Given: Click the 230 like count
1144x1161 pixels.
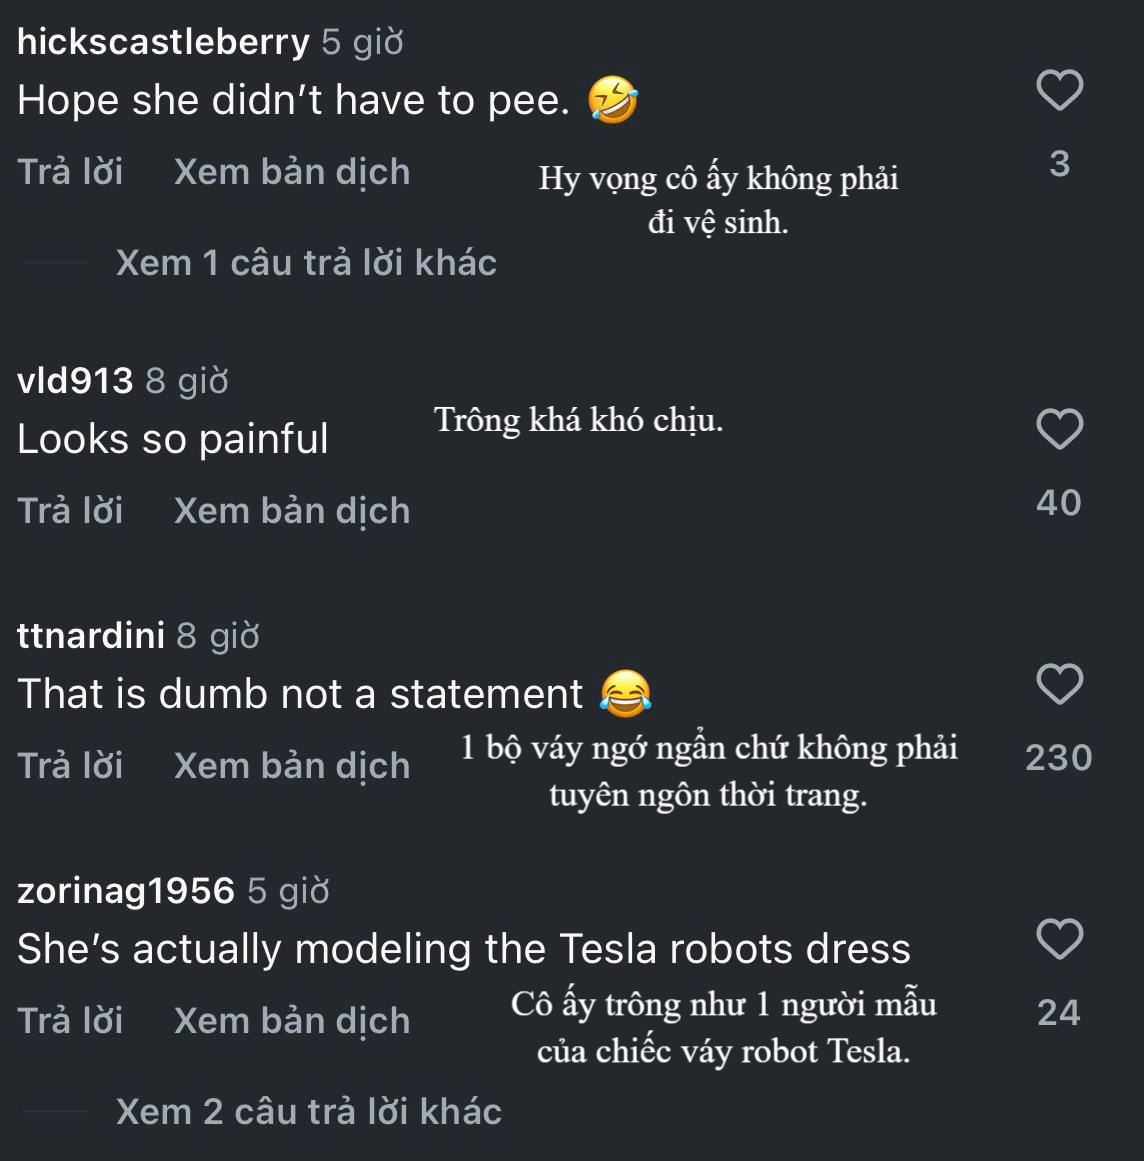Looking at the screenshot, I should coord(1058,758).
